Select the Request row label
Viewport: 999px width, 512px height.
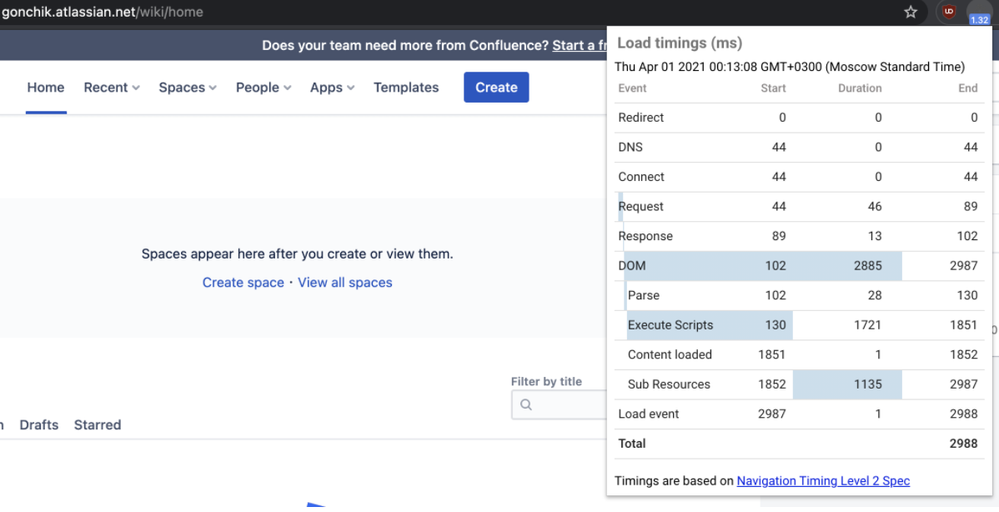pos(640,206)
